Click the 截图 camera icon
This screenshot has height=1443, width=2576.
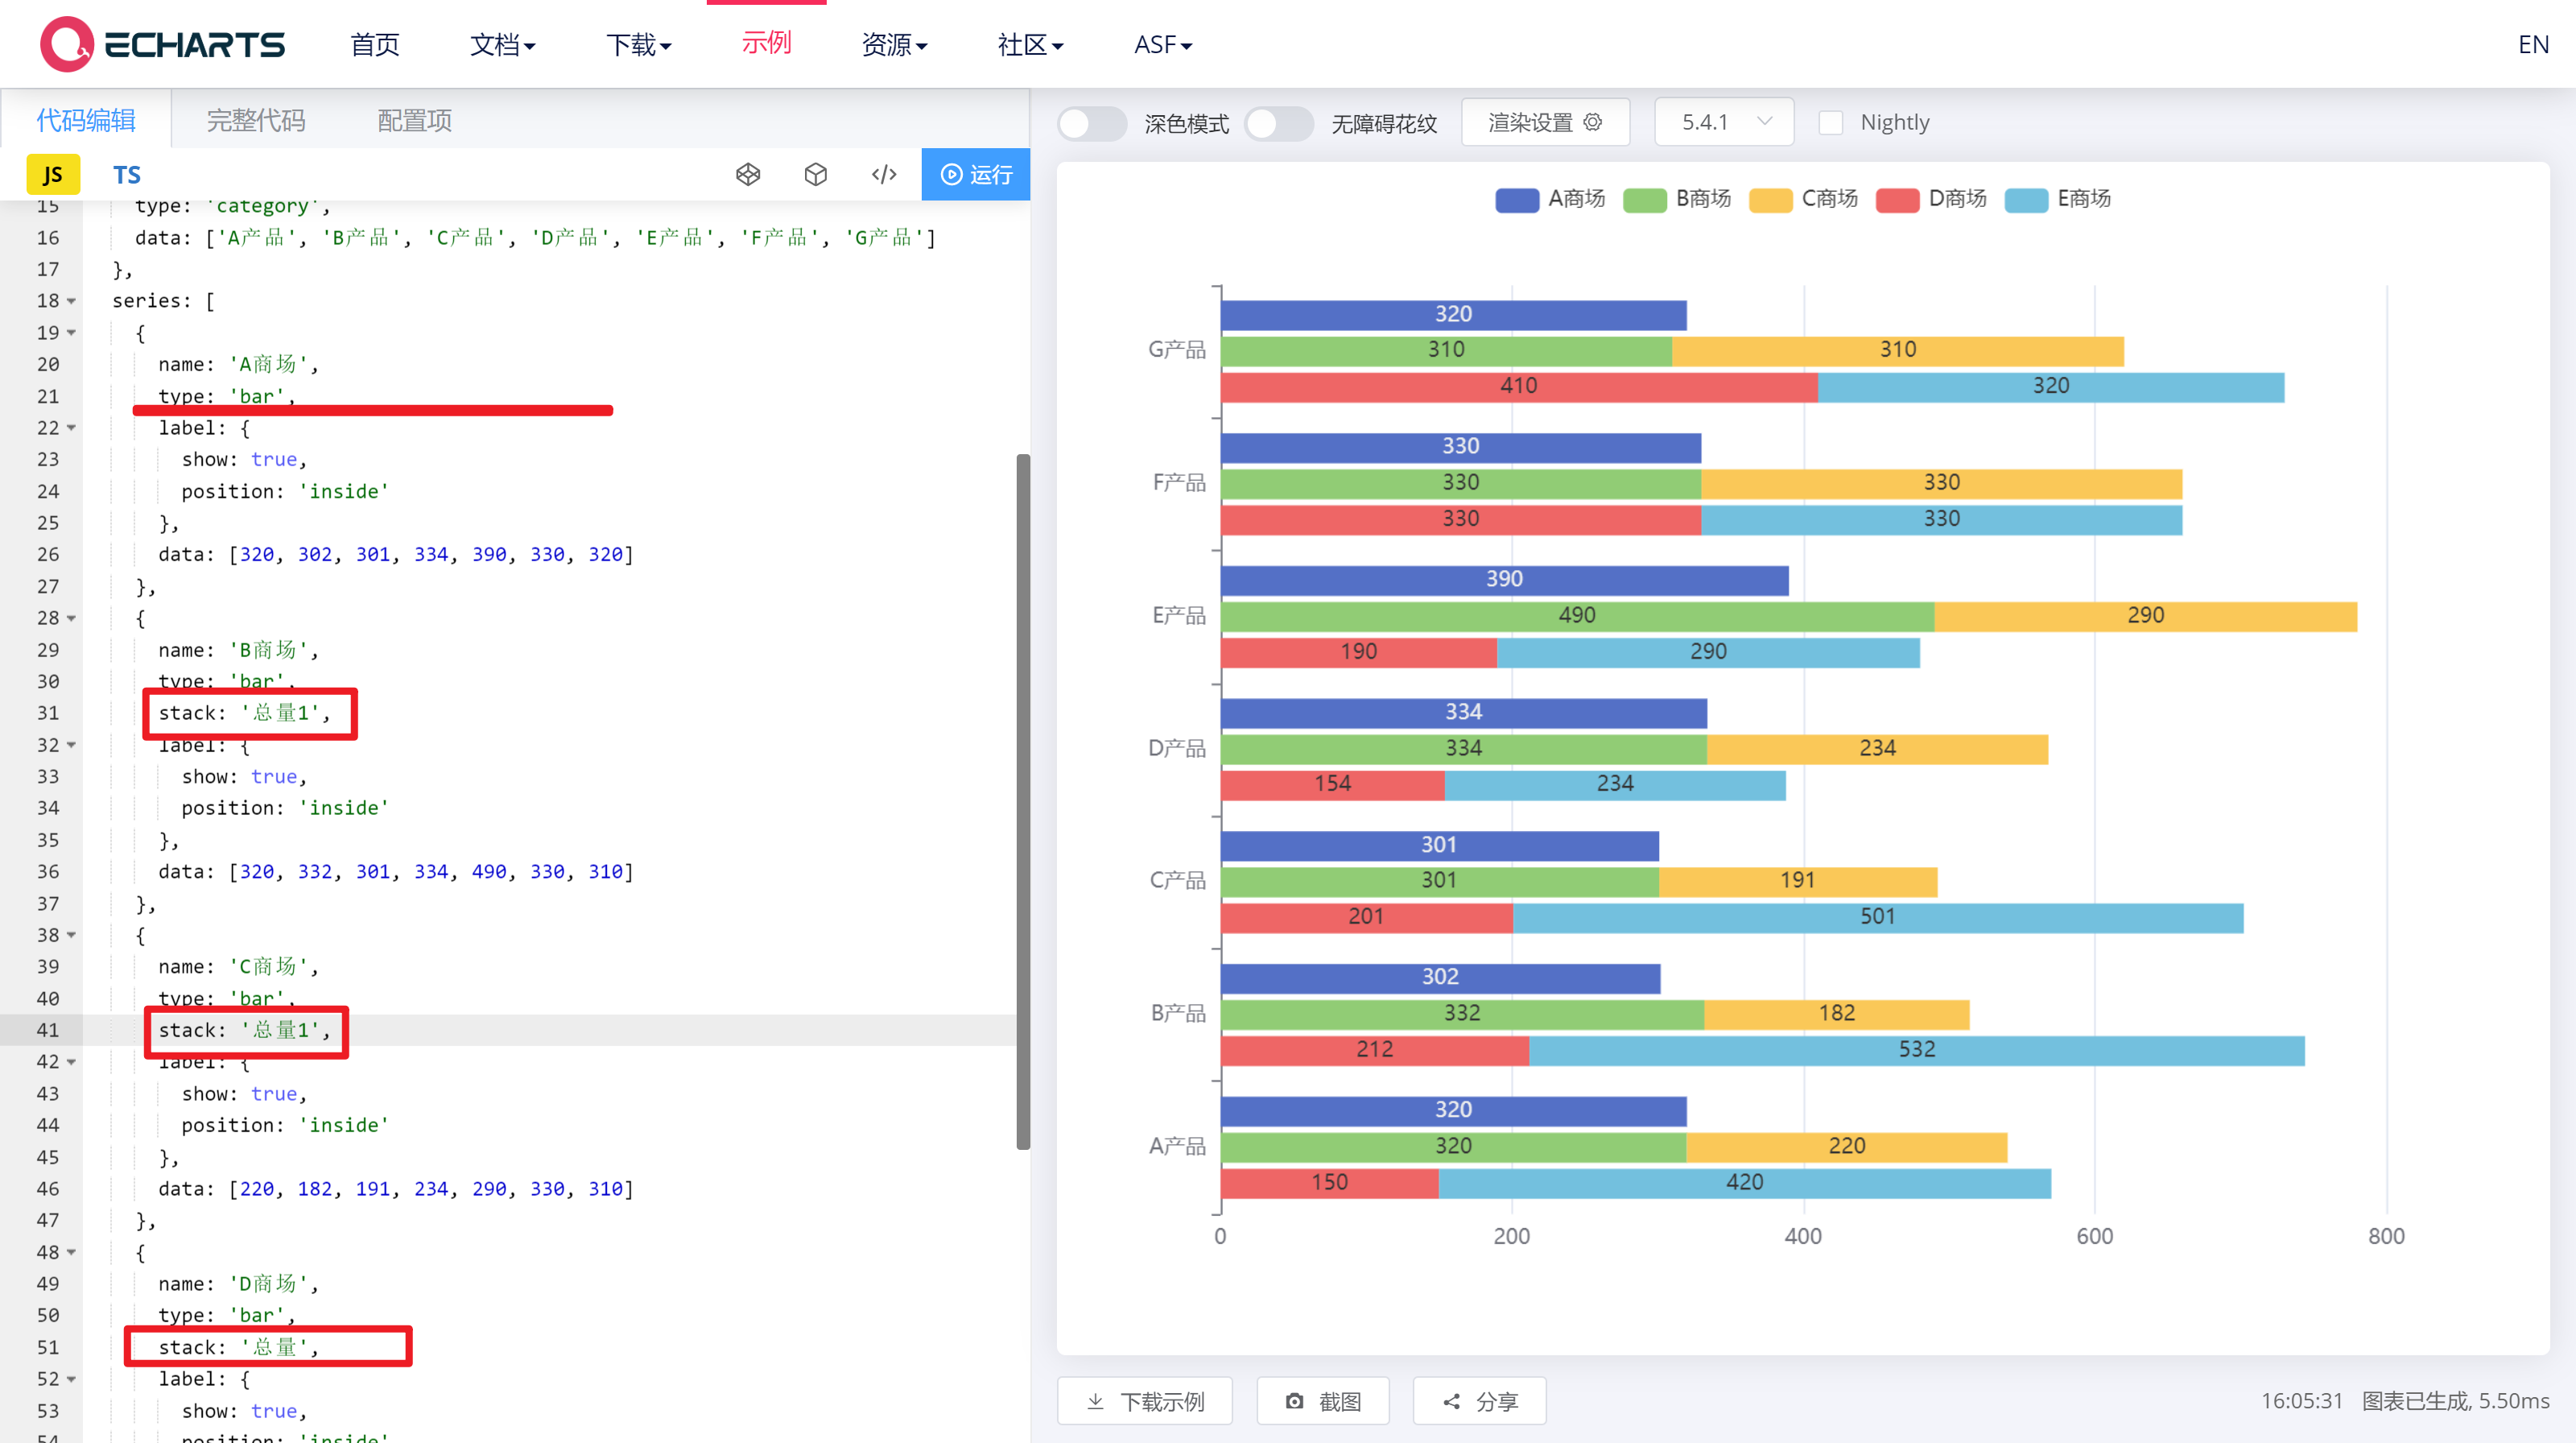(1294, 1401)
